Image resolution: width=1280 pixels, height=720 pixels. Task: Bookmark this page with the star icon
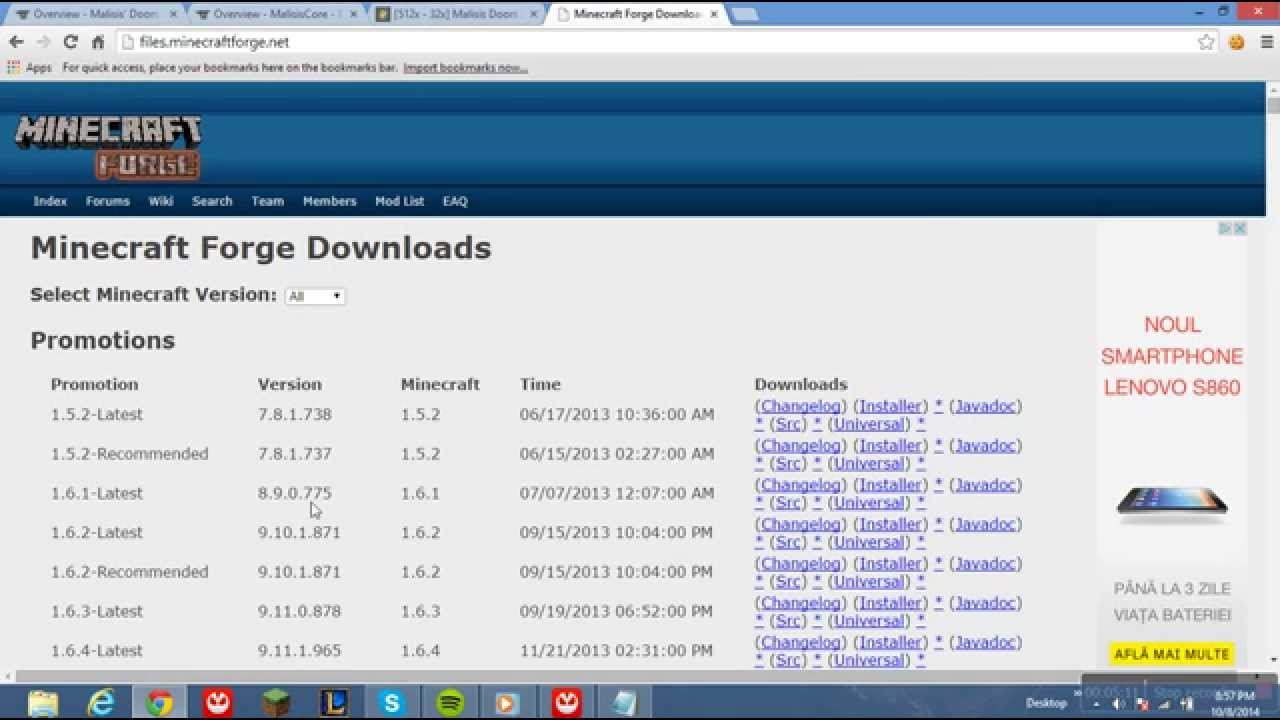tap(1206, 42)
